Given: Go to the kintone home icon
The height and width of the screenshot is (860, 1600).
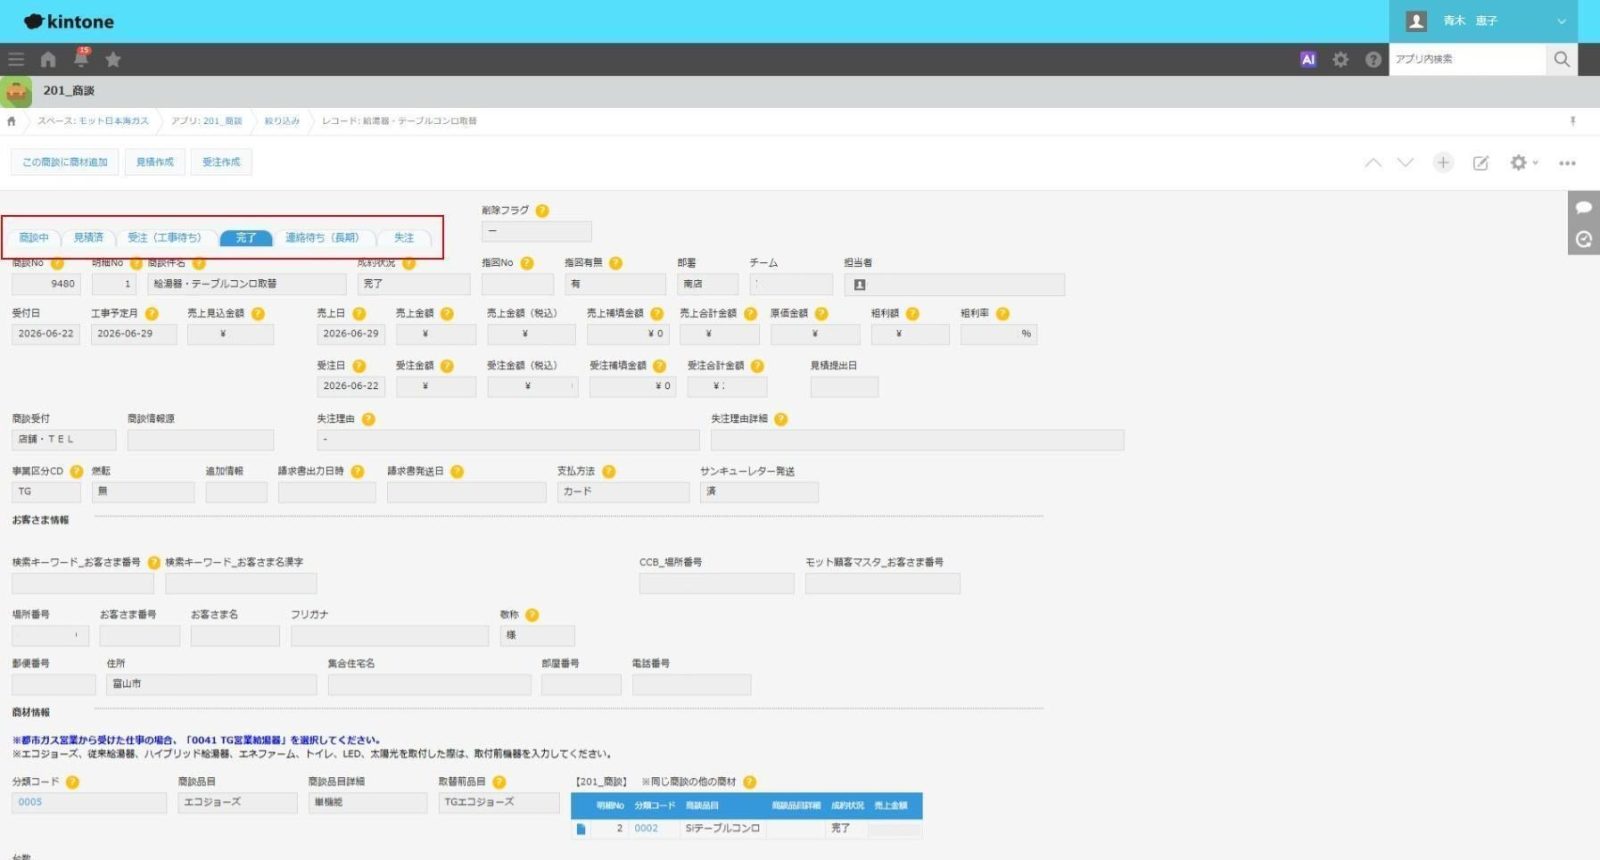Looking at the screenshot, I should (48, 59).
